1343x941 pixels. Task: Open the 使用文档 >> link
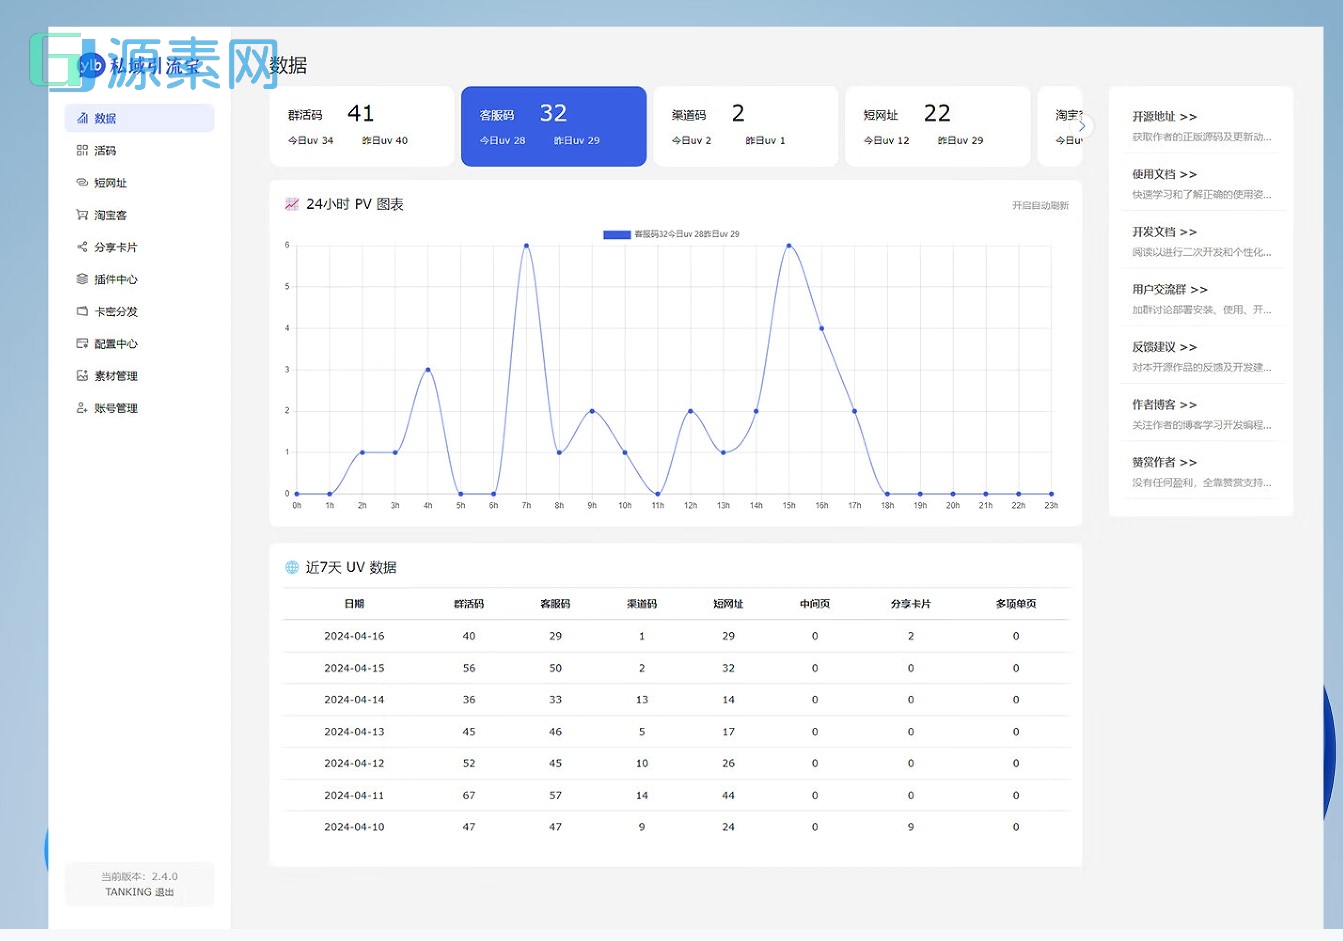click(1164, 174)
